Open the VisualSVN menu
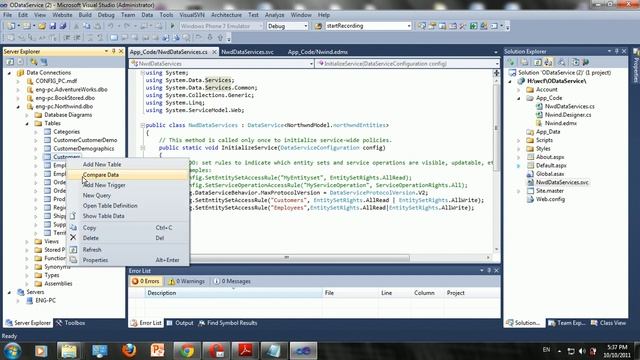This screenshot has width=640, height=360. tap(192, 15)
